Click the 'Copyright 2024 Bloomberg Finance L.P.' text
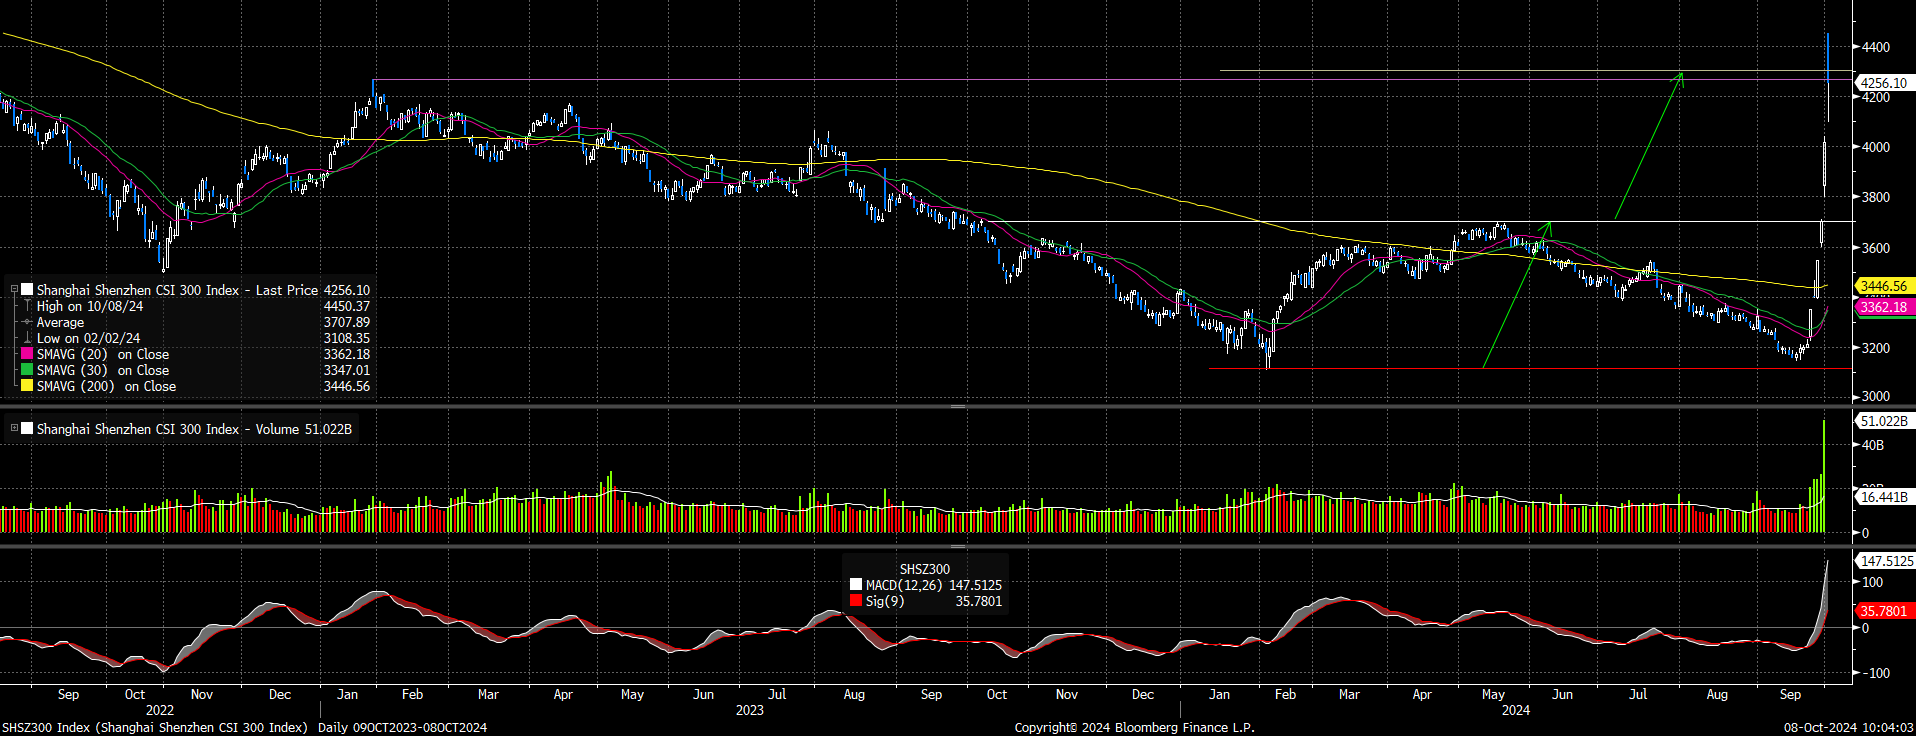The image size is (1916, 736). tap(1134, 727)
